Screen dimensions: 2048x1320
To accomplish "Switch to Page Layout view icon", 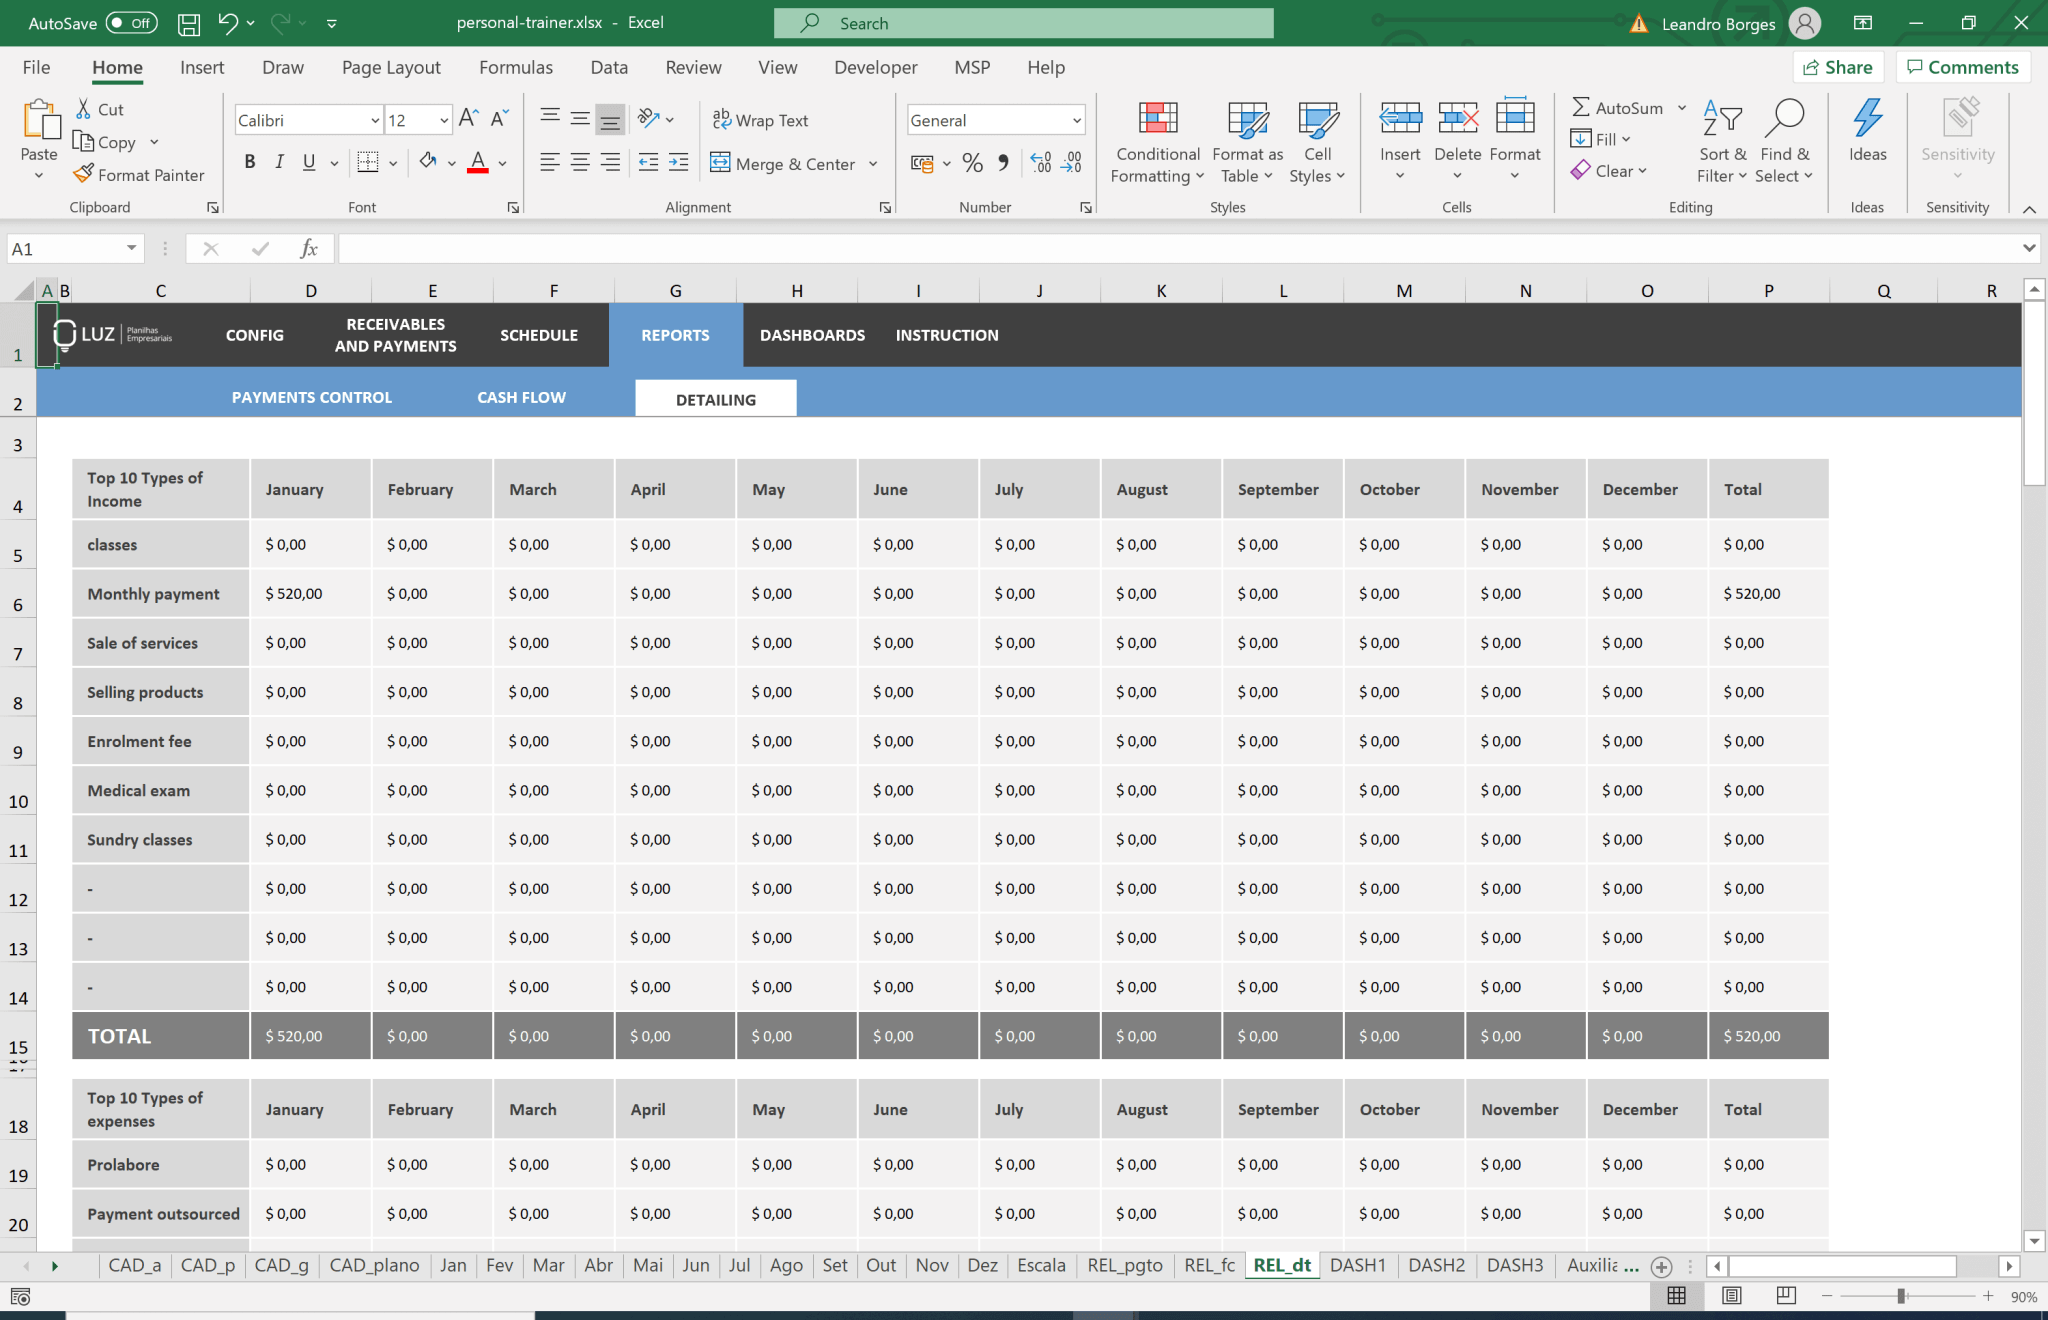I will coord(1732,1296).
